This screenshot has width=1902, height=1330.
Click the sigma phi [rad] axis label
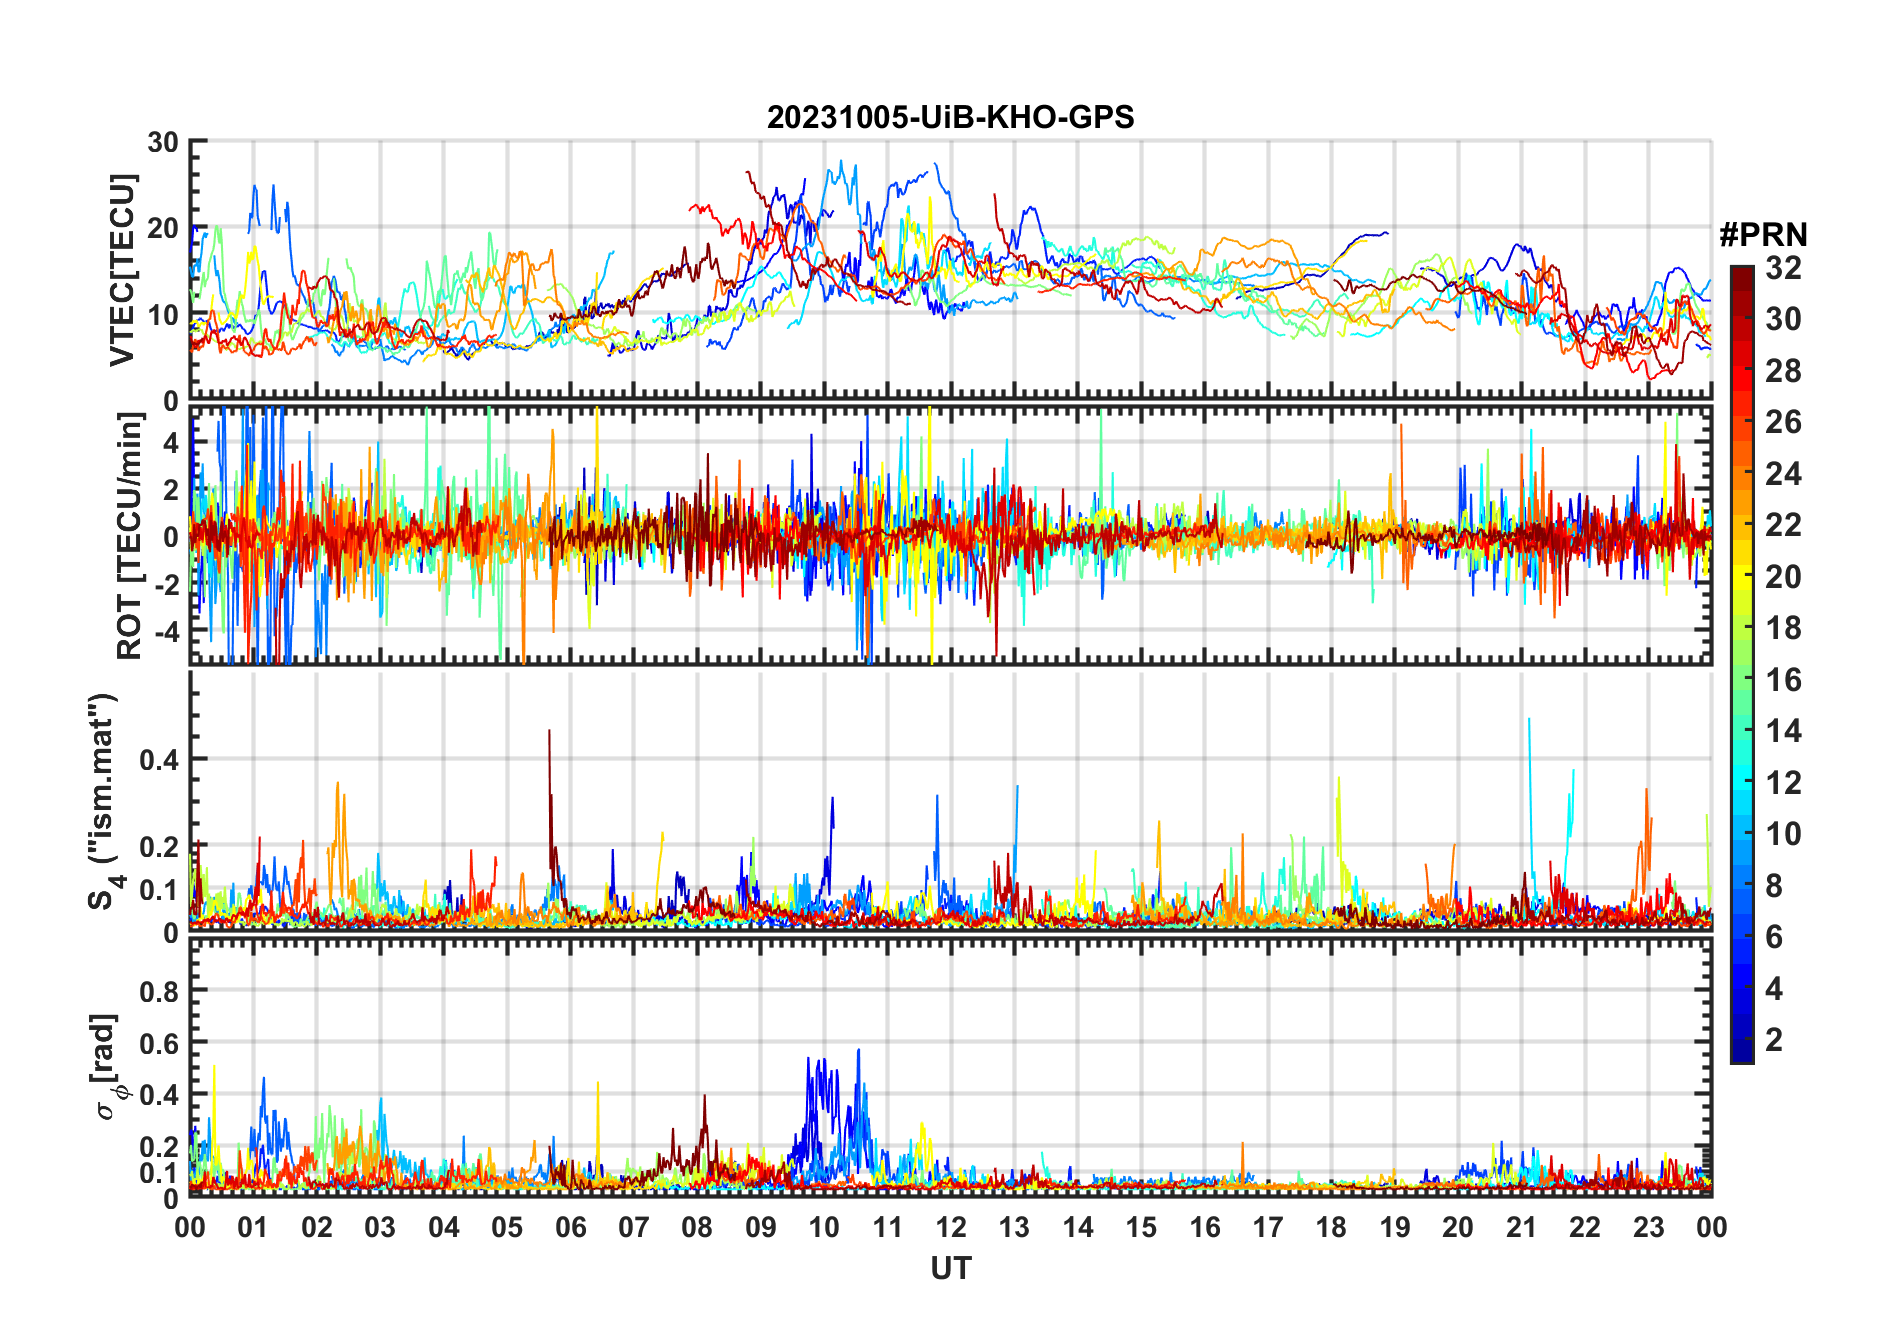pos(108,1067)
